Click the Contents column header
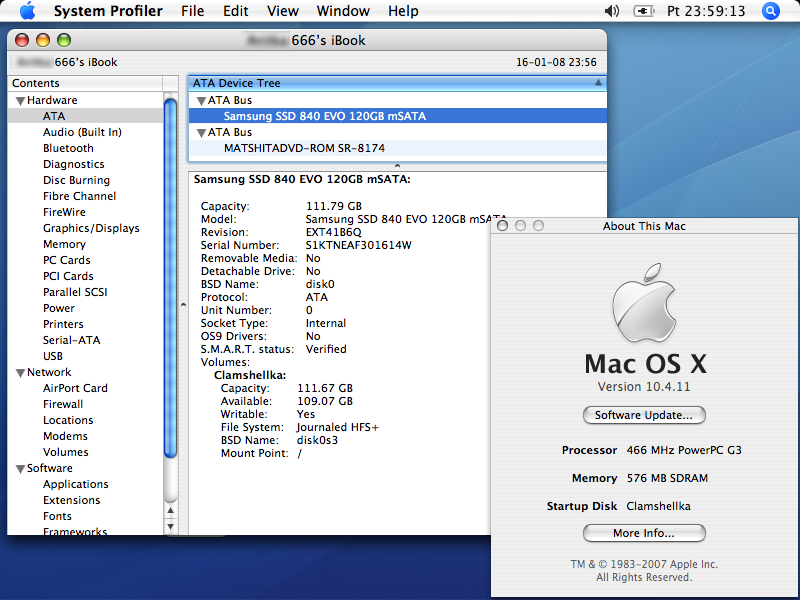The height and width of the screenshot is (600, 800). point(85,83)
